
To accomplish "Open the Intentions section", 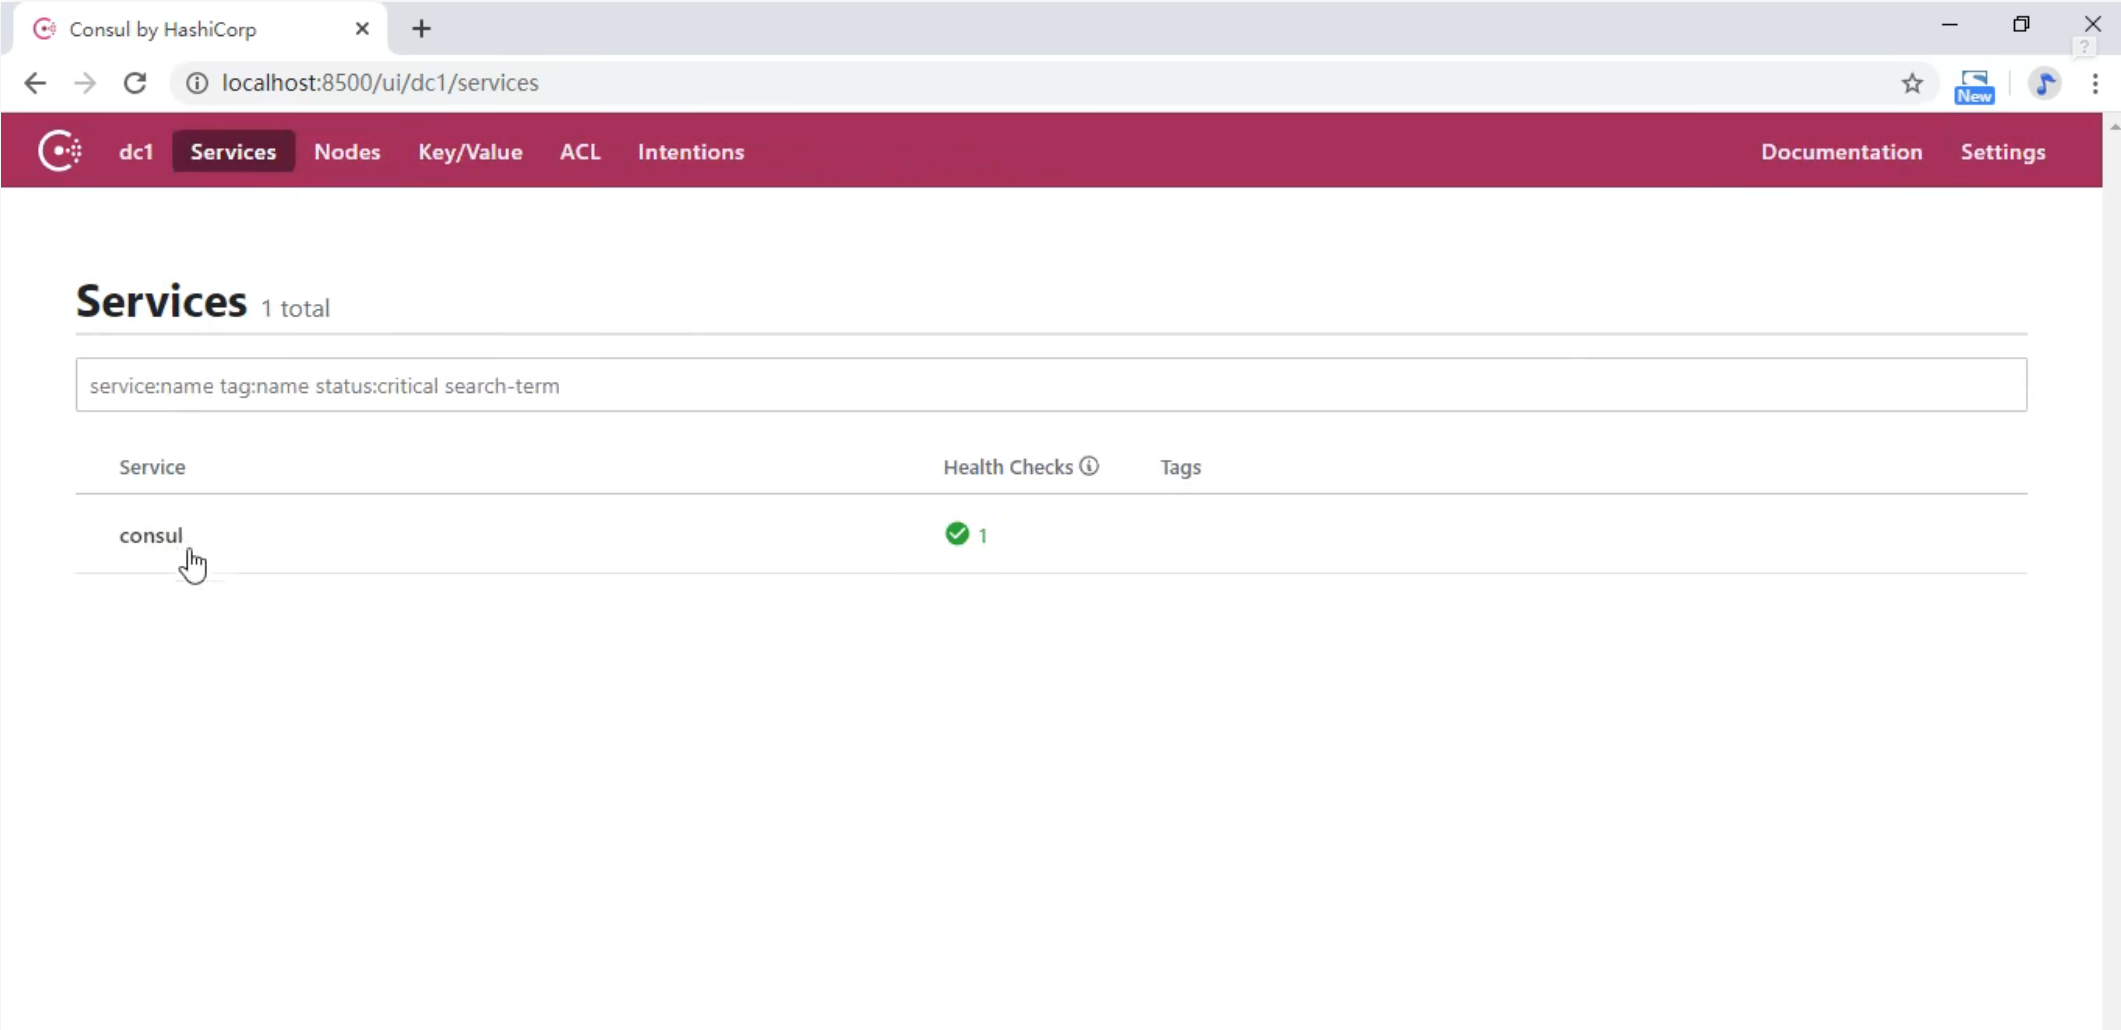I will (691, 152).
